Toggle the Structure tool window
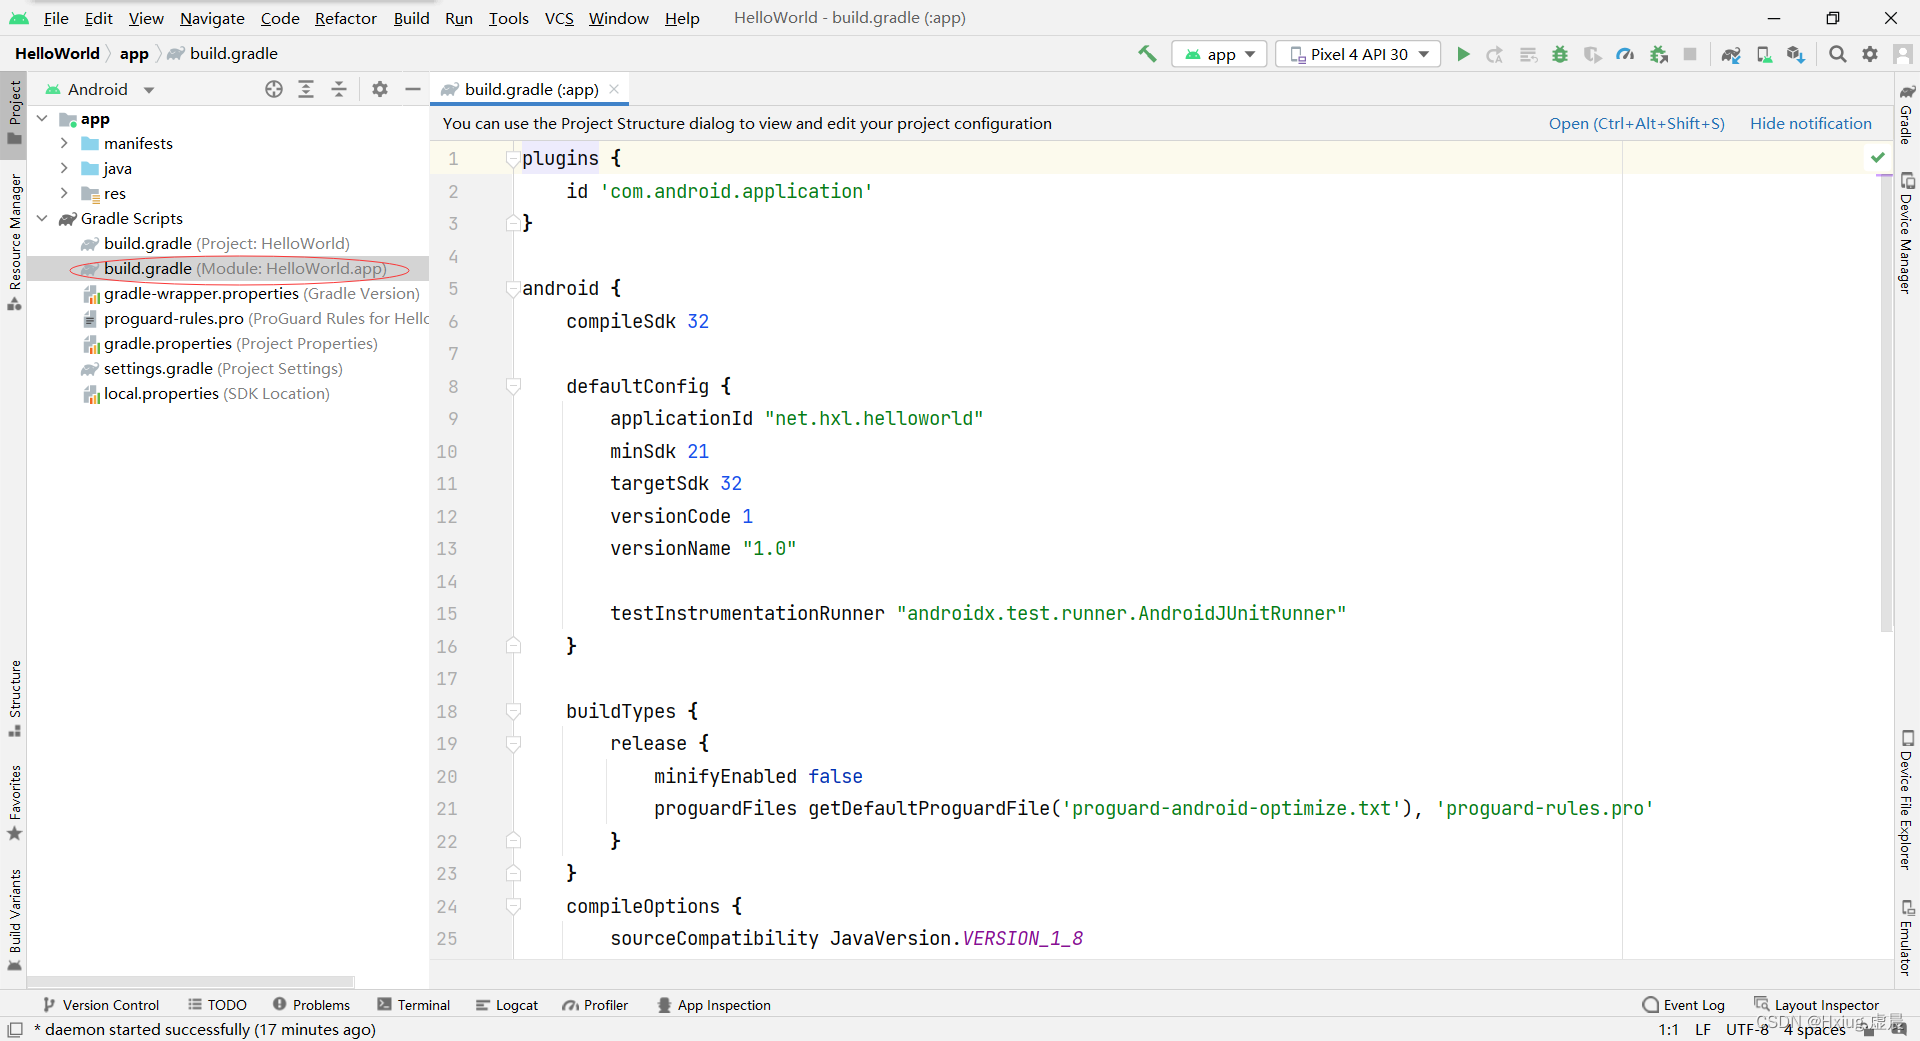The height and width of the screenshot is (1041, 1920). pos(14,698)
